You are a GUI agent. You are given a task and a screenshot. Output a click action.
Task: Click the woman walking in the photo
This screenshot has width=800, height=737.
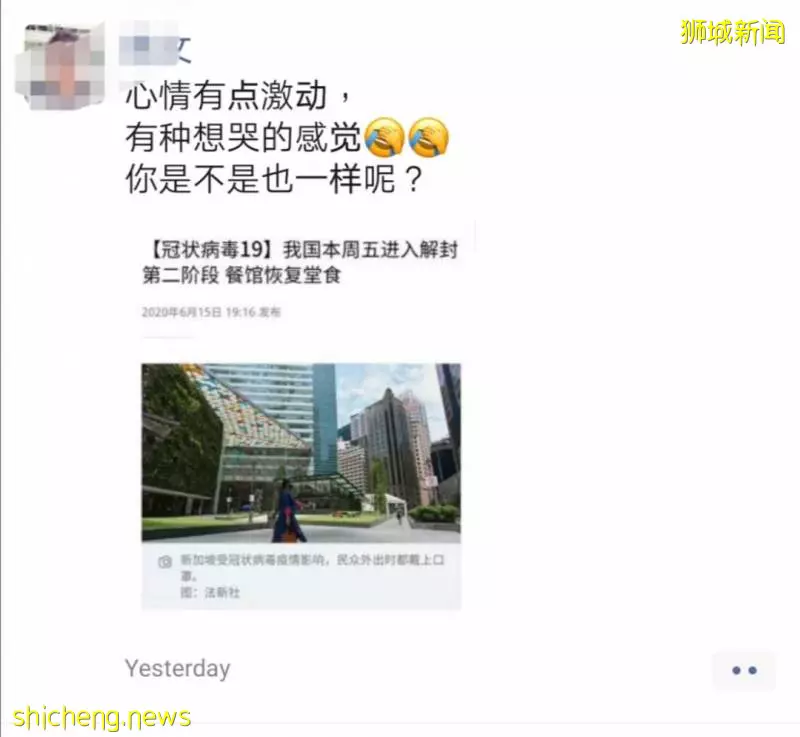[x=289, y=510]
